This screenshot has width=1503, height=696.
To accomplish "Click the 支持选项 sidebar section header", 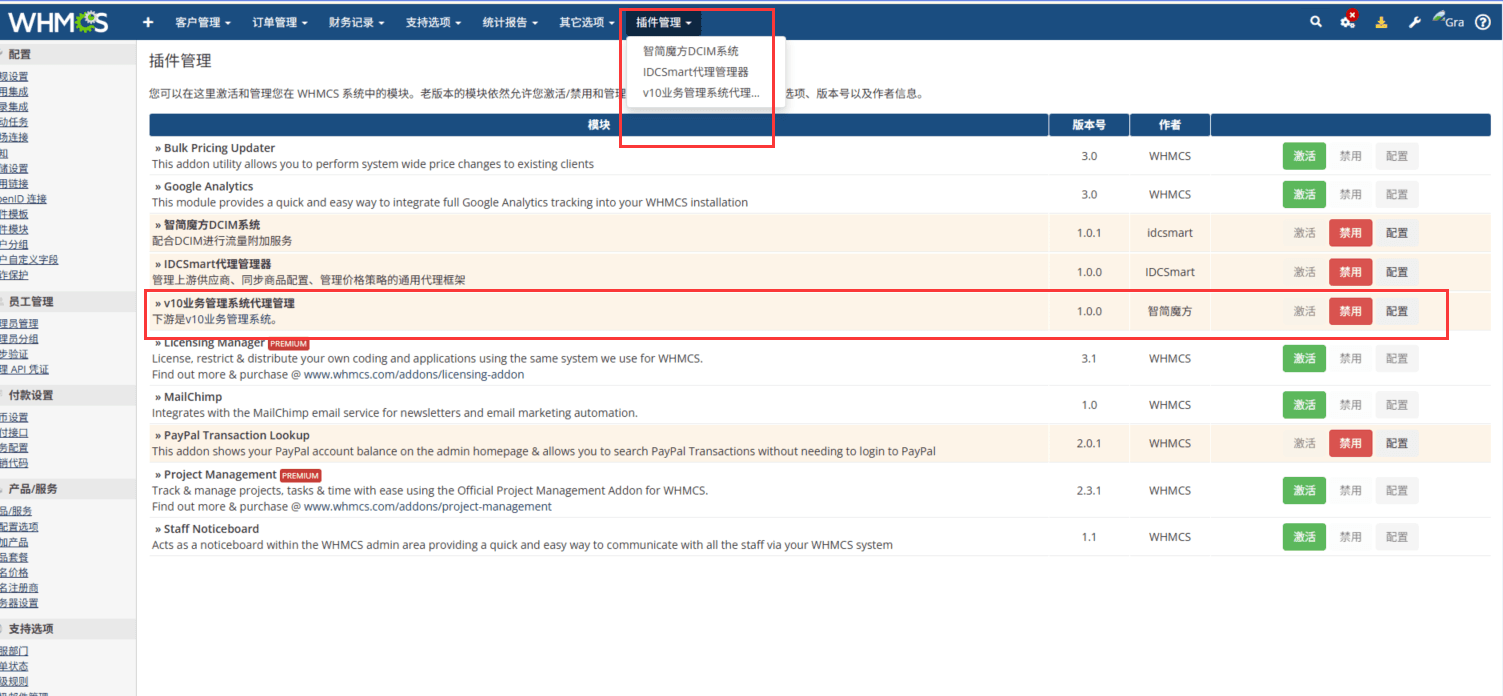I will (30, 629).
